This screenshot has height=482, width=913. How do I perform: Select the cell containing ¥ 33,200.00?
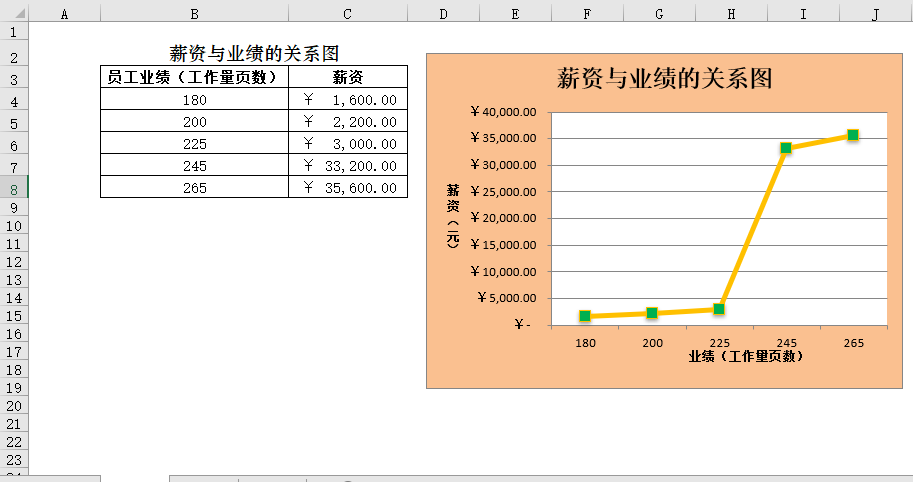[x=348, y=166]
